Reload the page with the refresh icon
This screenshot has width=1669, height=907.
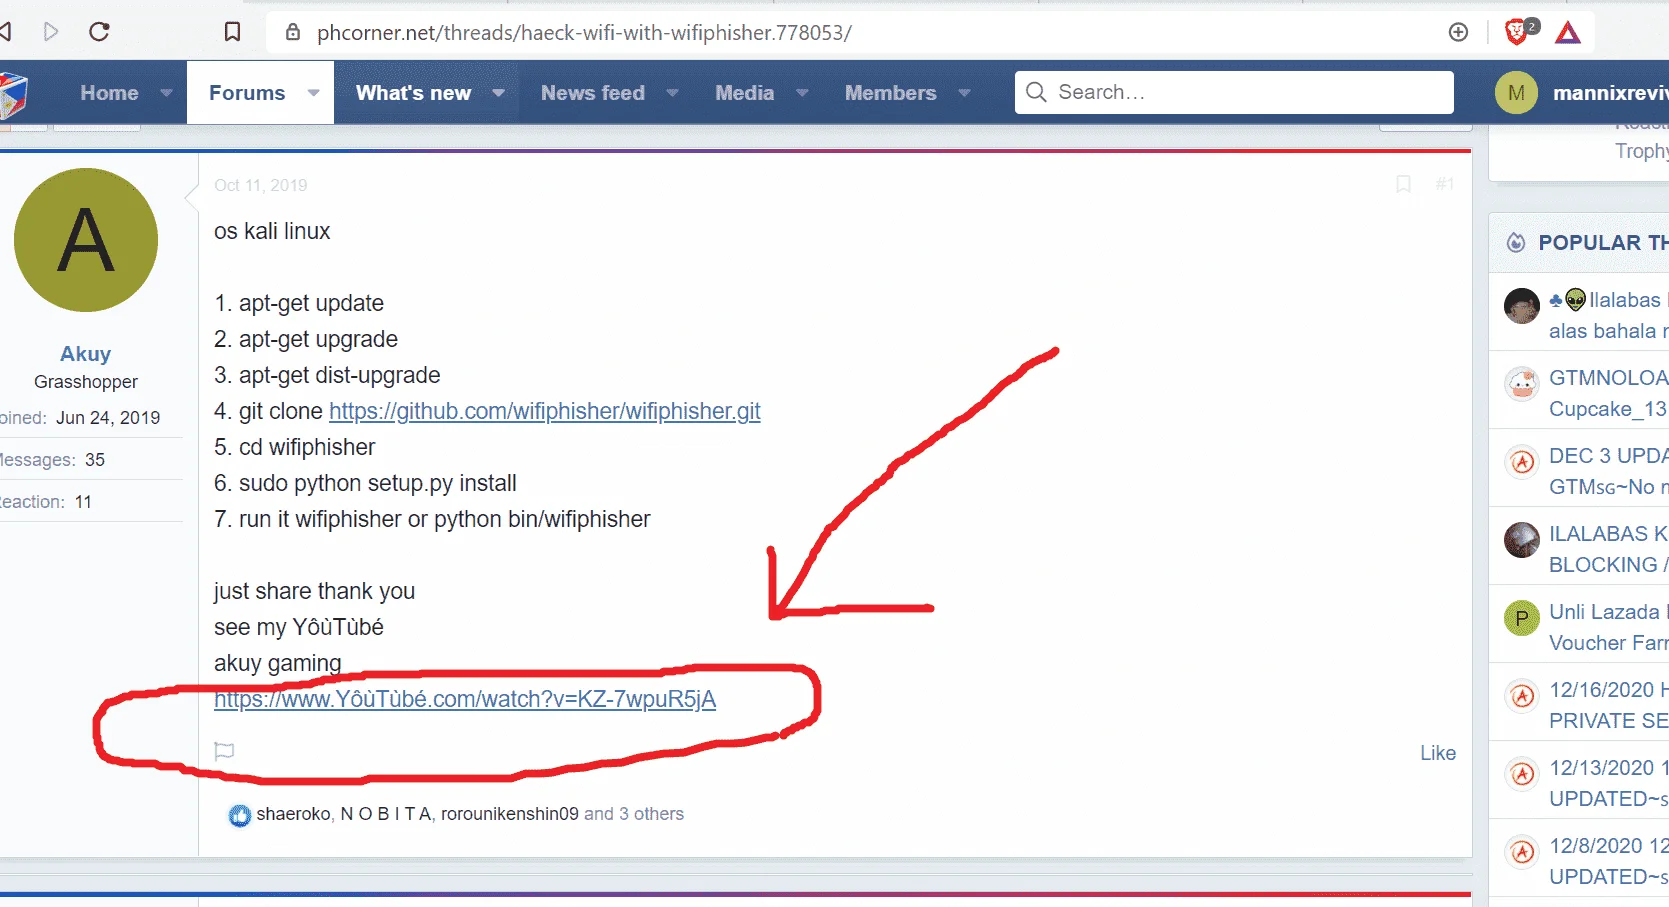click(99, 32)
